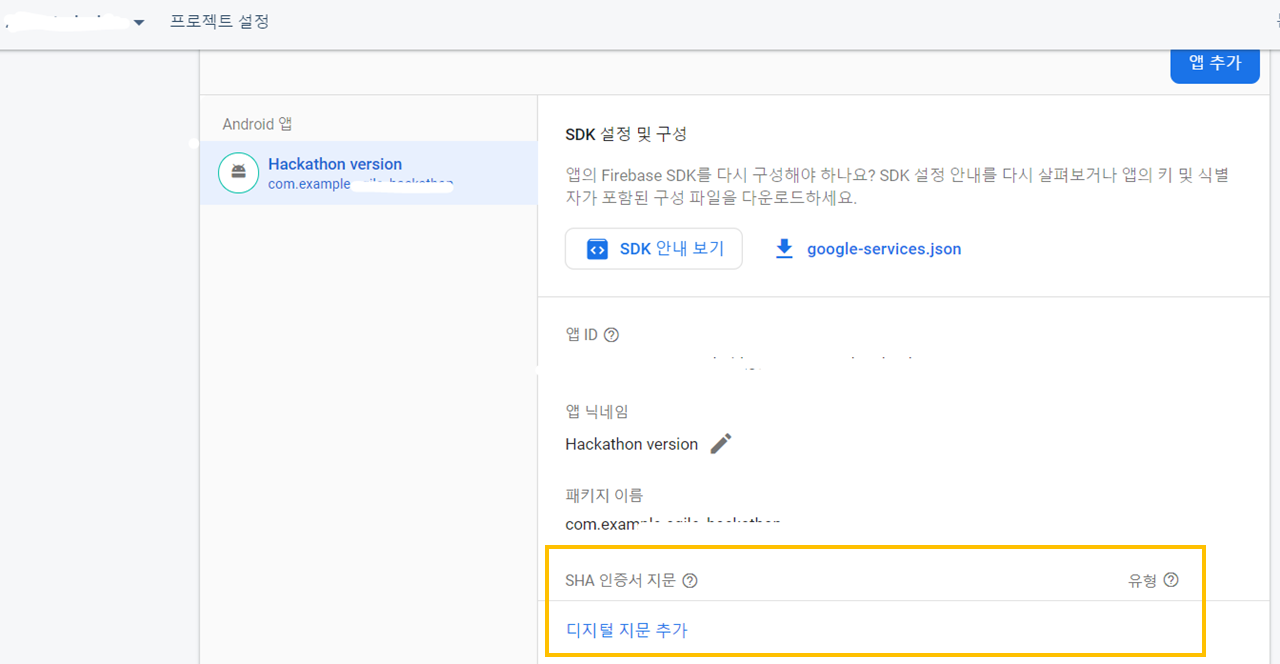The height and width of the screenshot is (664, 1280).
Task: Open the project selector dropdown arrow
Action: [139, 23]
